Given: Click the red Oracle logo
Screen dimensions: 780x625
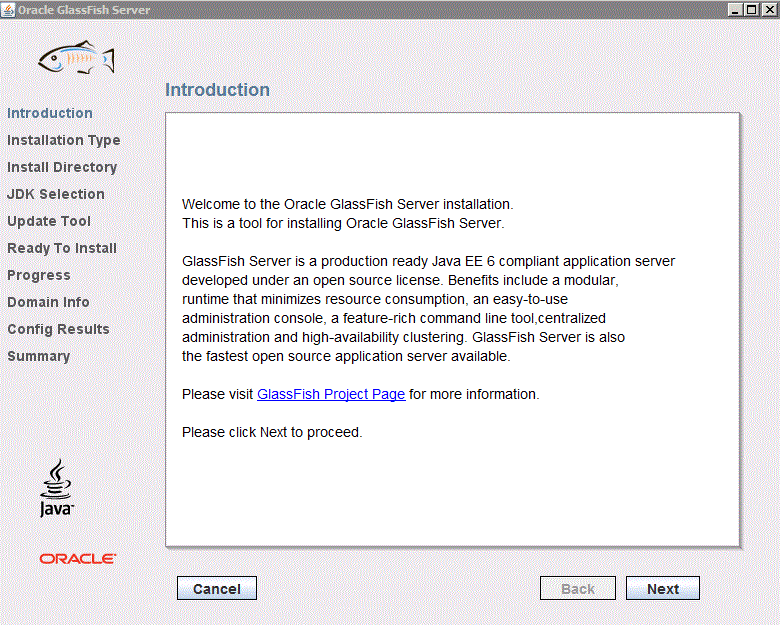Looking at the screenshot, I should tap(78, 559).
